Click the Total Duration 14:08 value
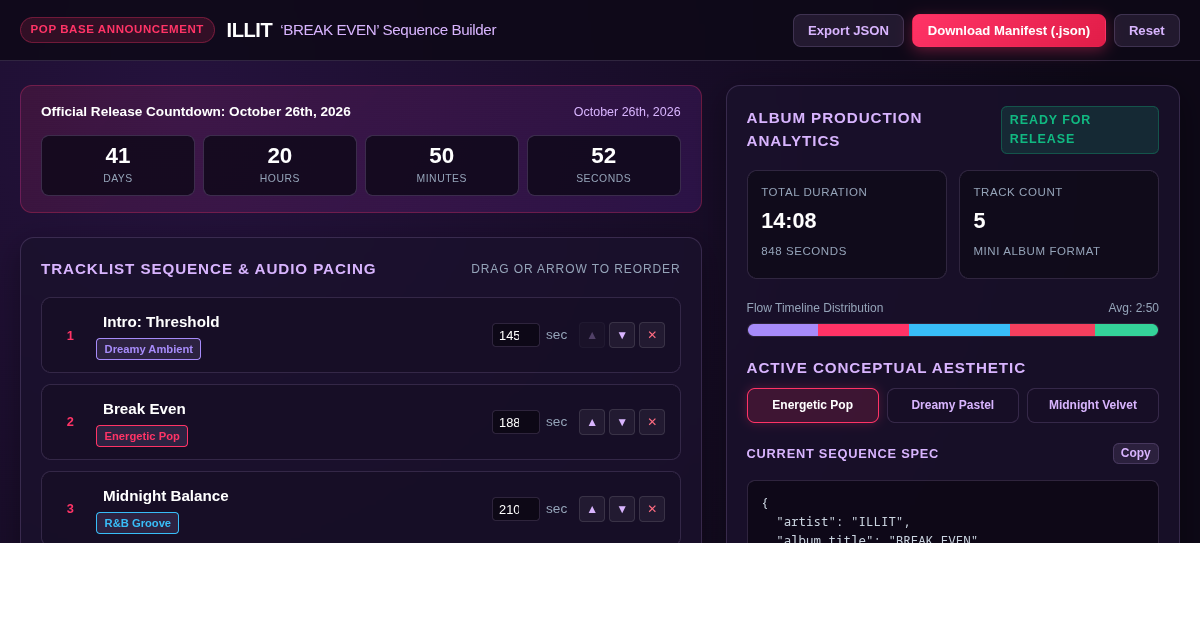The height and width of the screenshot is (630, 1200). (789, 221)
